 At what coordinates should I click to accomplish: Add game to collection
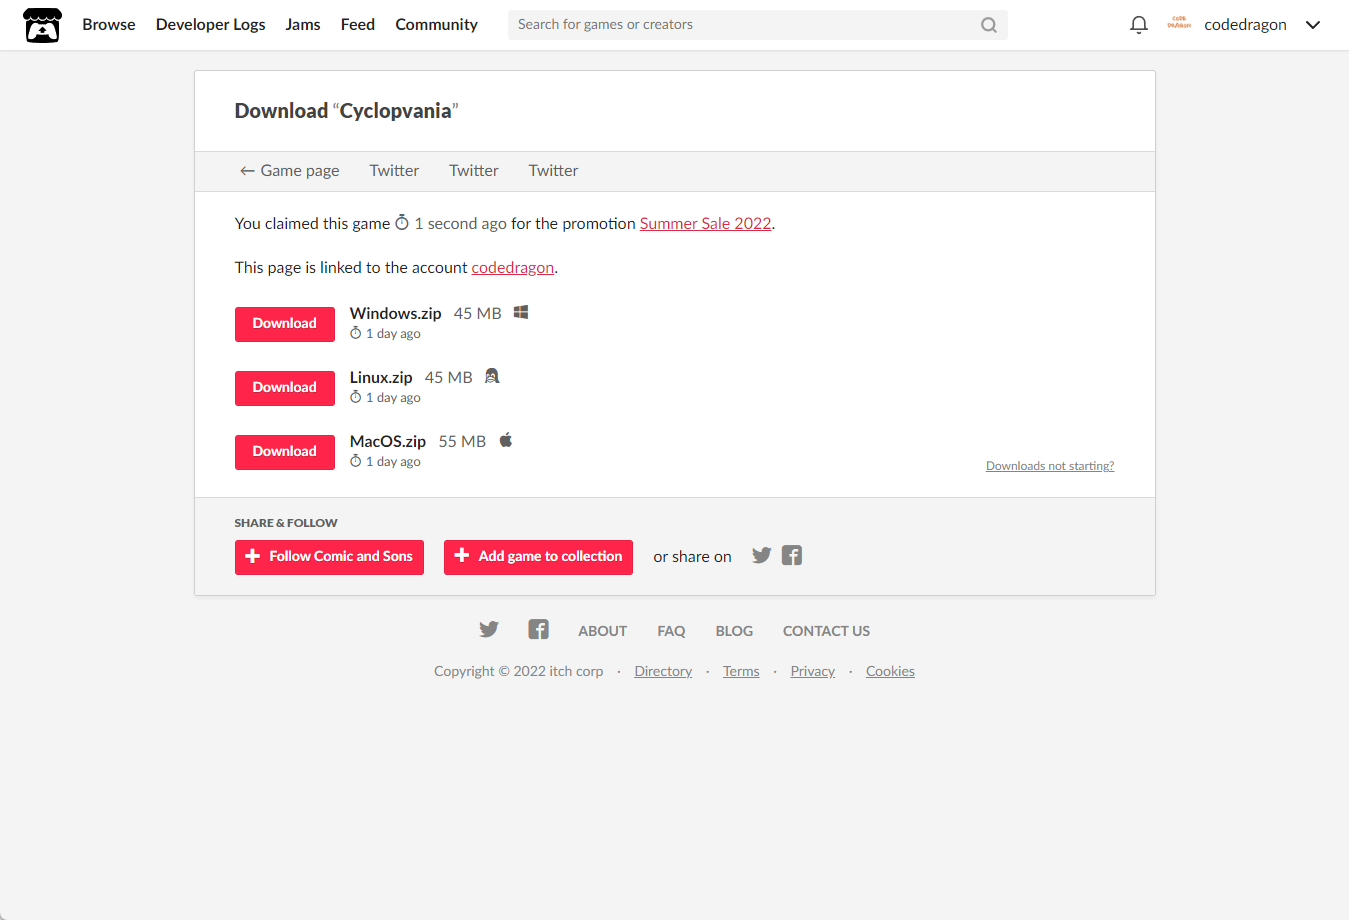(x=538, y=557)
